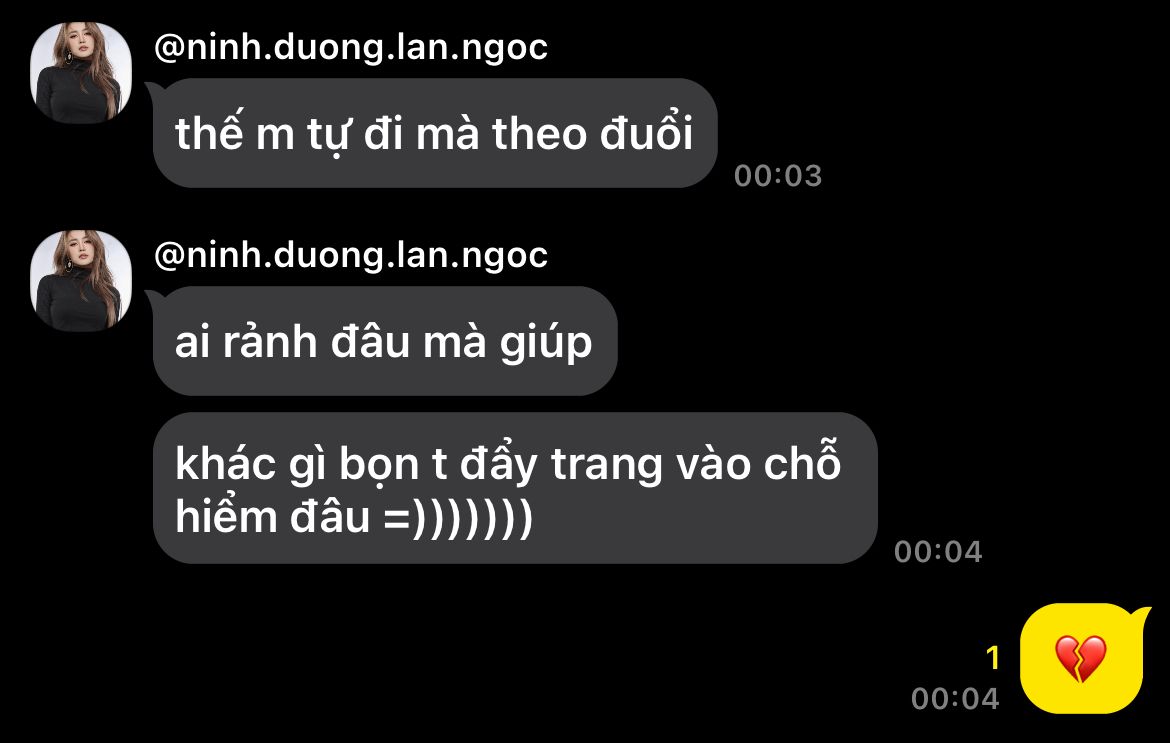Viewport: 1170px width, 743px height.
Task: Open the top ninh.duong.lan.ngoc profile avatar
Action: click(x=81, y=72)
